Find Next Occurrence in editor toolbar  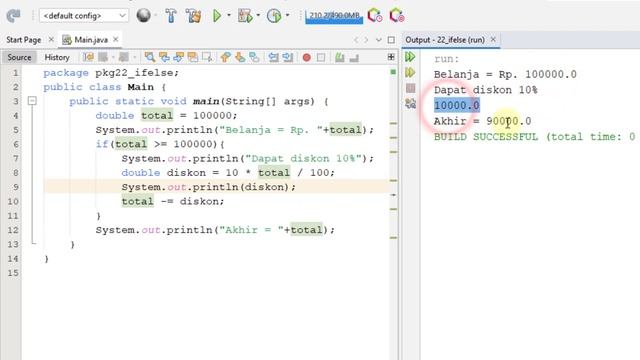pyautogui.click(x=178, y=58)
